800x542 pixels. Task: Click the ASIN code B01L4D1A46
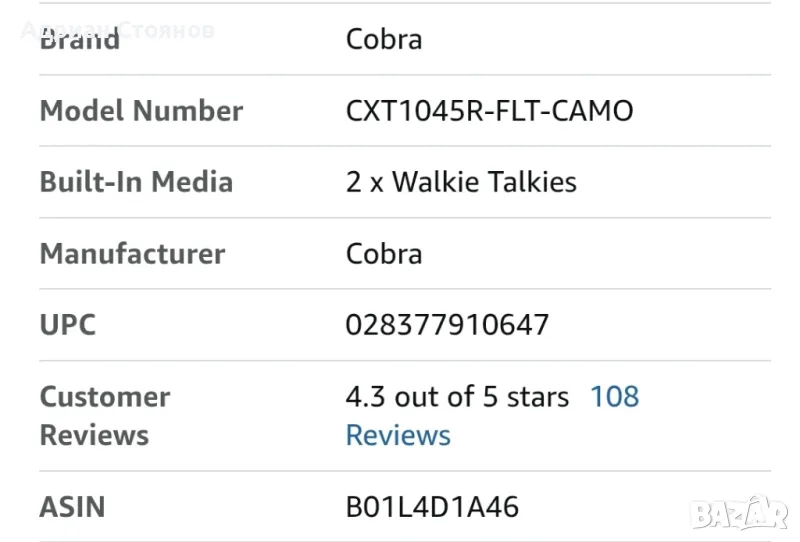[432, 507]
